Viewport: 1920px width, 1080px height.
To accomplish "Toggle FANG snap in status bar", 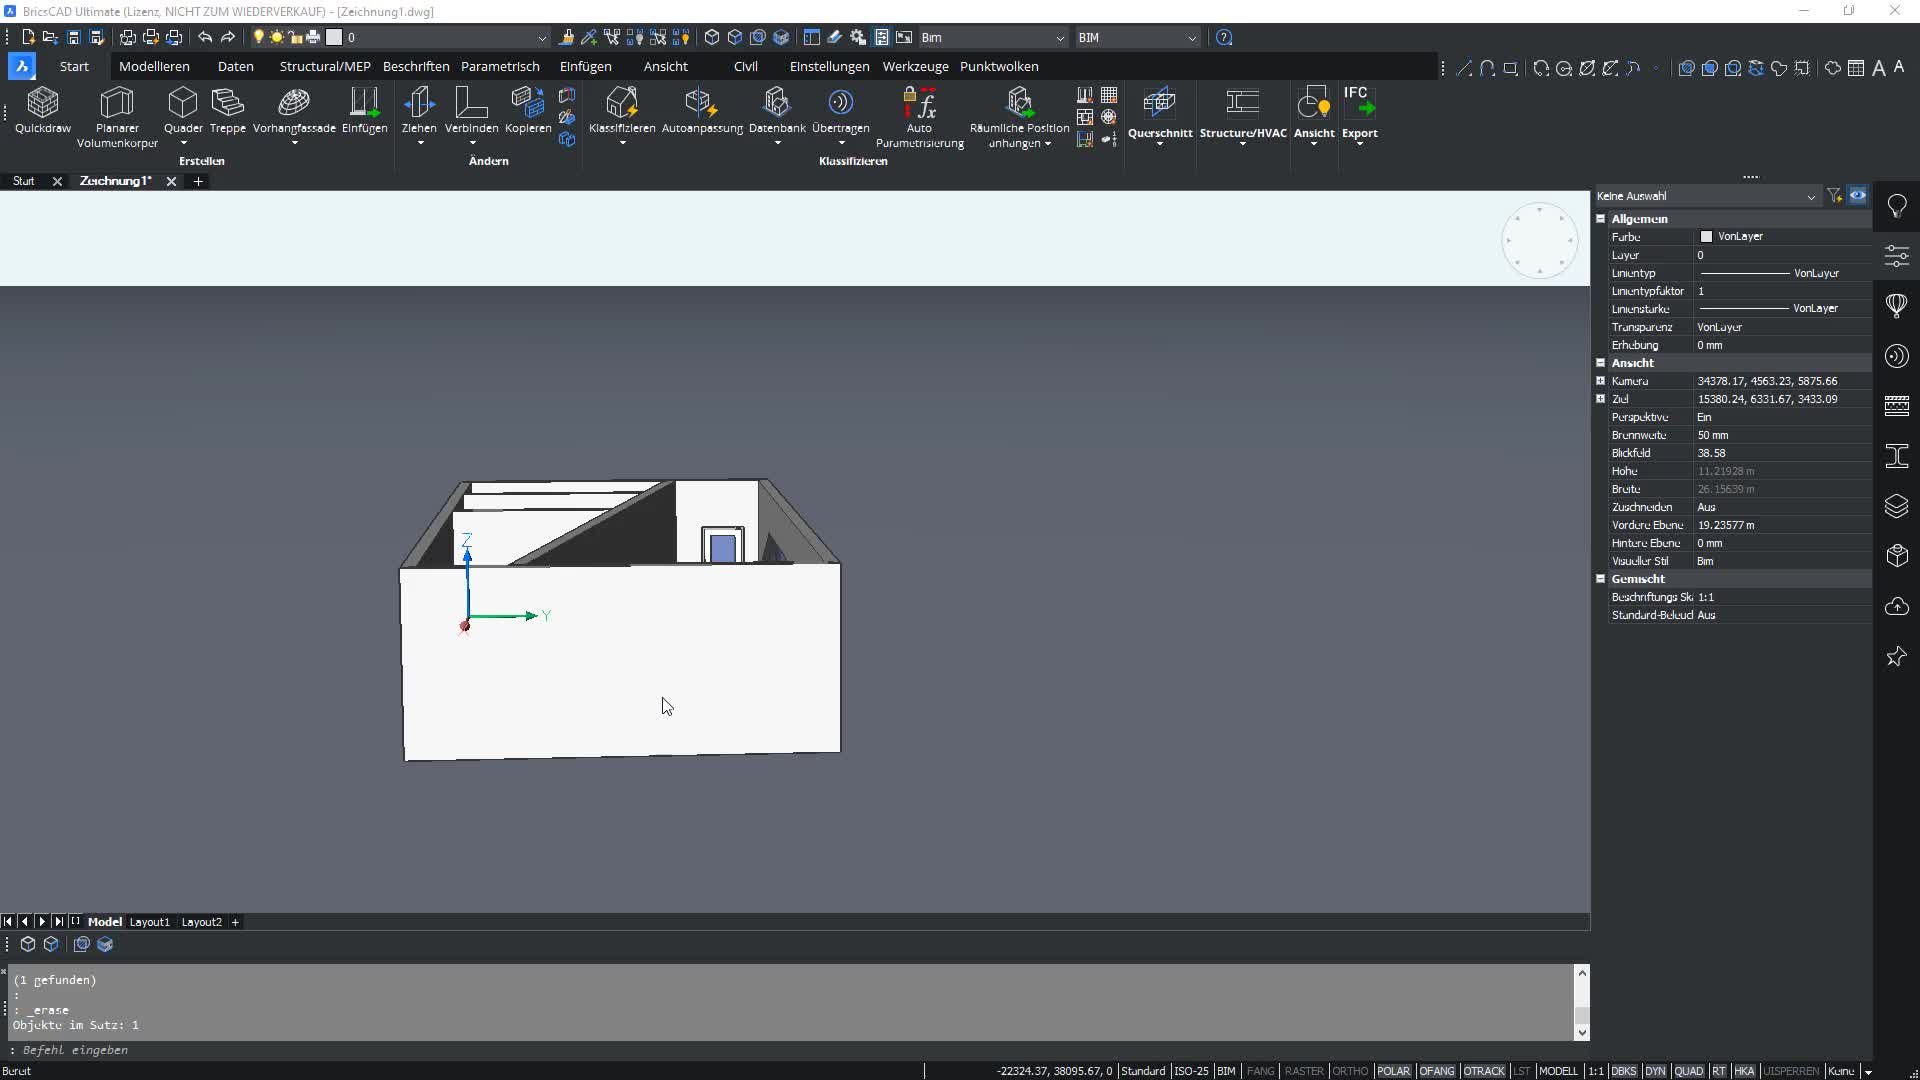I will (1260, 1071).
